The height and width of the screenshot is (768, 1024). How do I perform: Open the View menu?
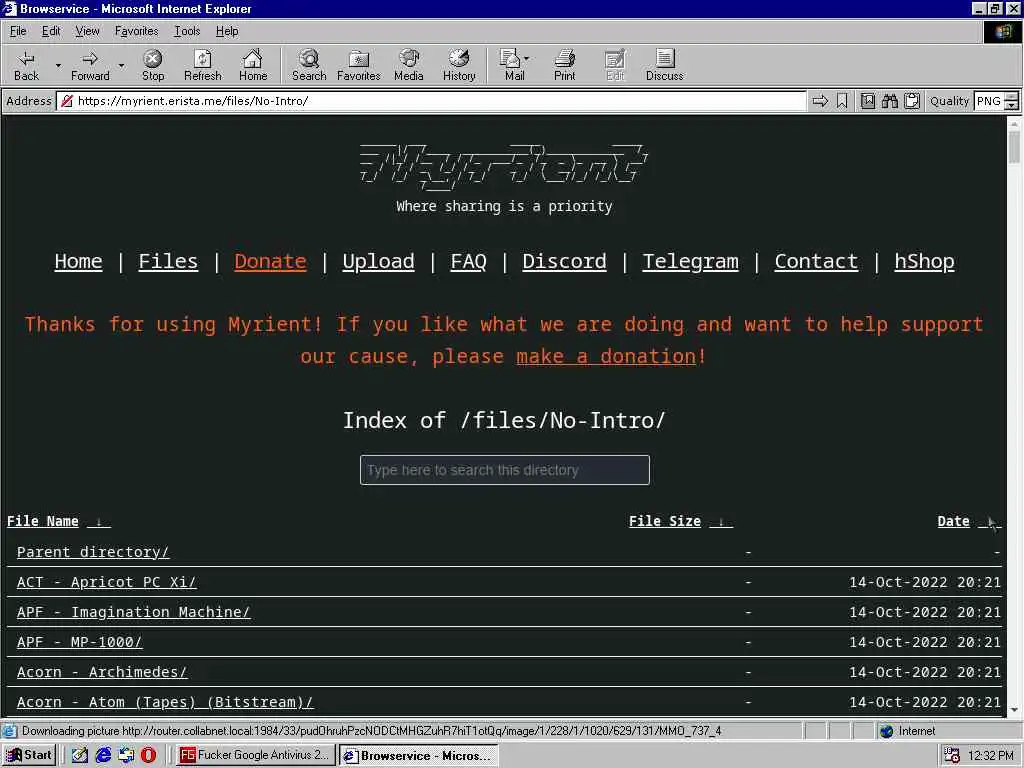tap(87, 31)
